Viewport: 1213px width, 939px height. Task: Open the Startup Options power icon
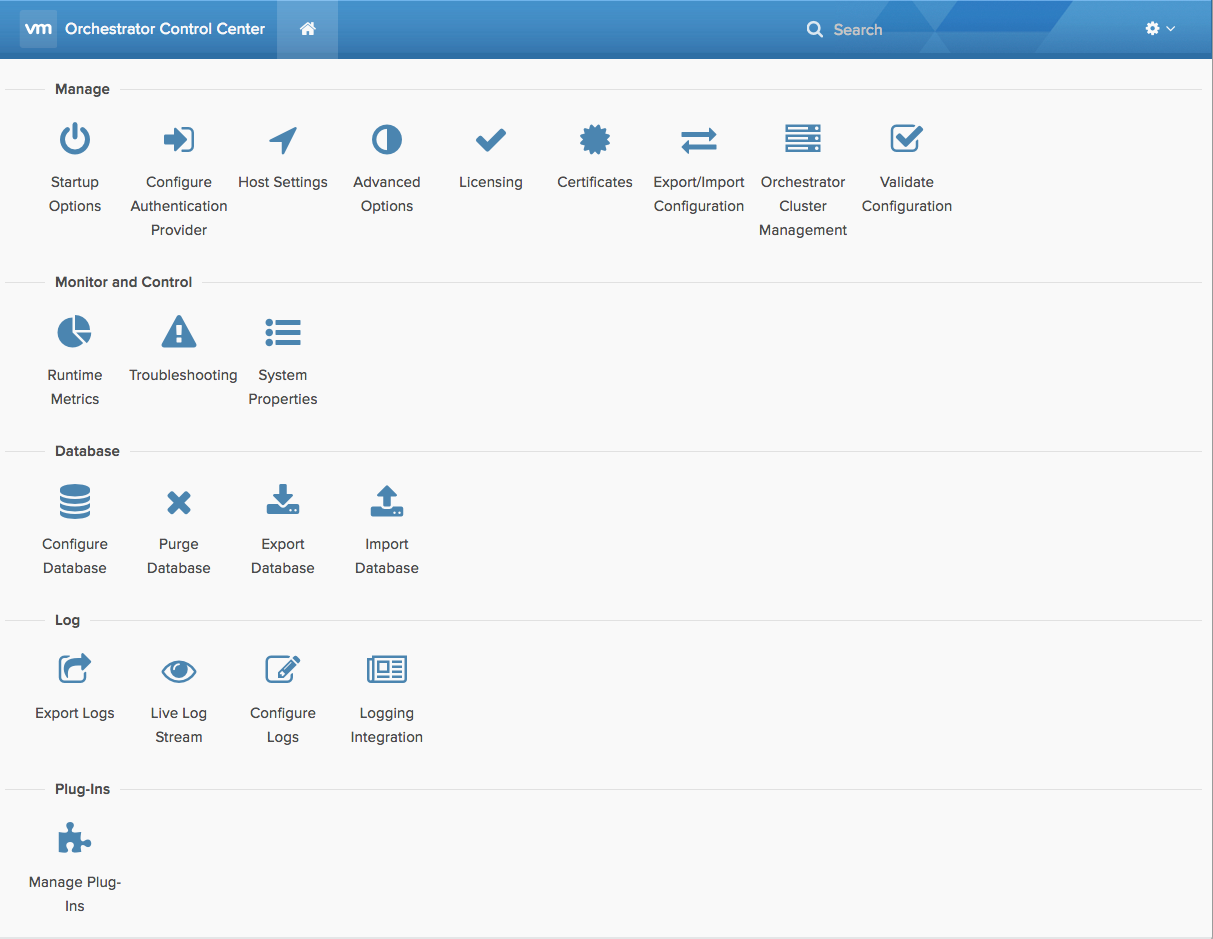(75, 139)
